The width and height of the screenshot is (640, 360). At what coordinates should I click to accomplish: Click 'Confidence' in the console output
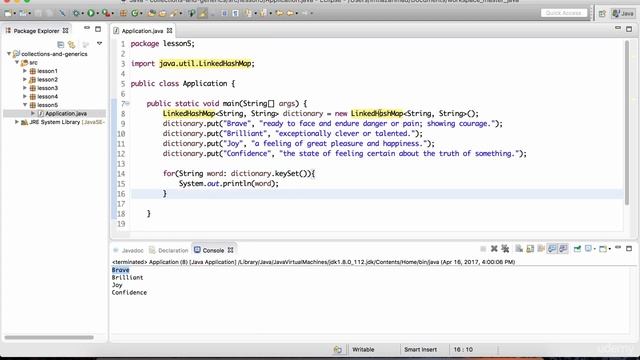pyautogui.click(x=129, y=293)
